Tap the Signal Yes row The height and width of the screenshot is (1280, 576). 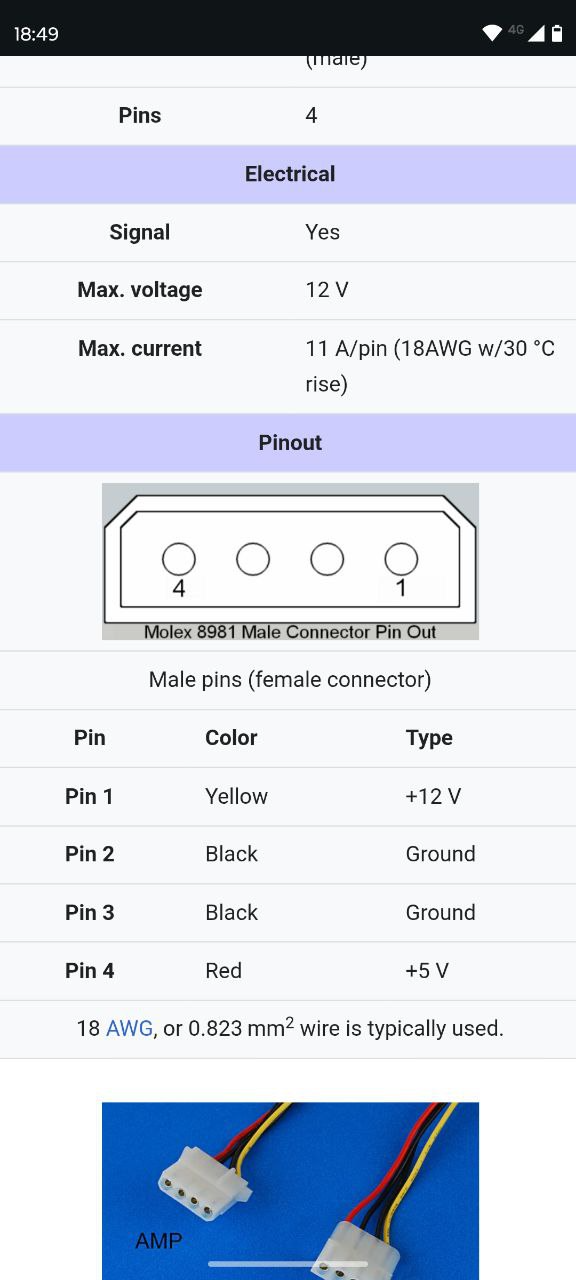[x=288, y=232]
